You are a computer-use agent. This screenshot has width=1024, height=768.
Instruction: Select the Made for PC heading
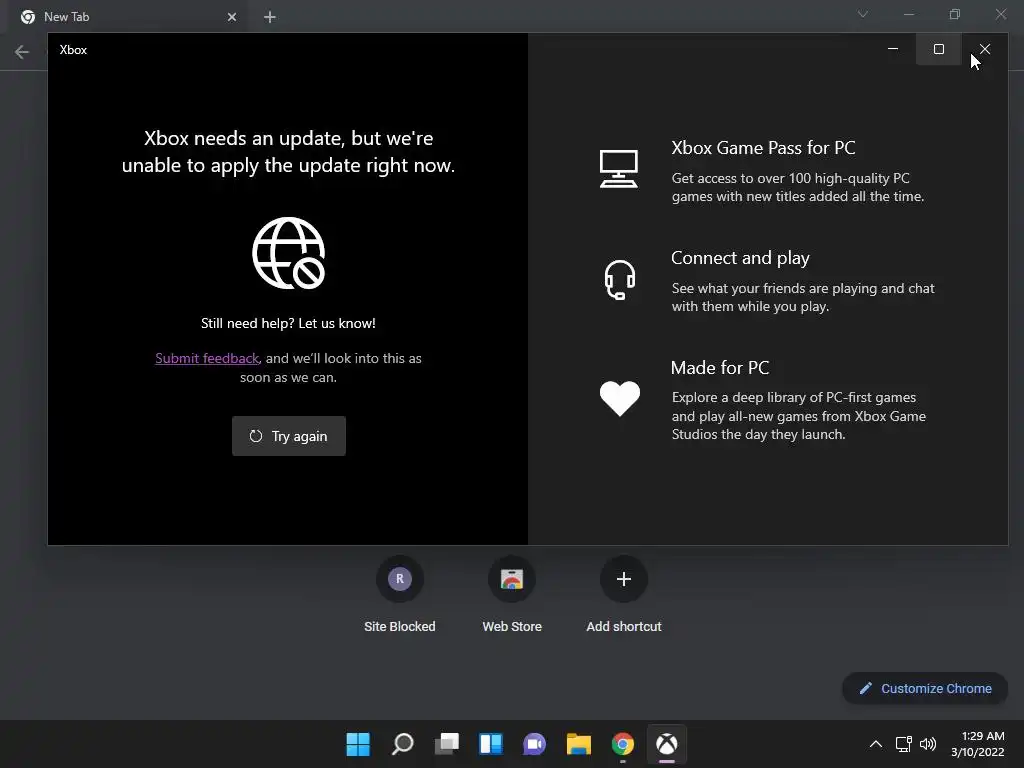click(720, 368)
